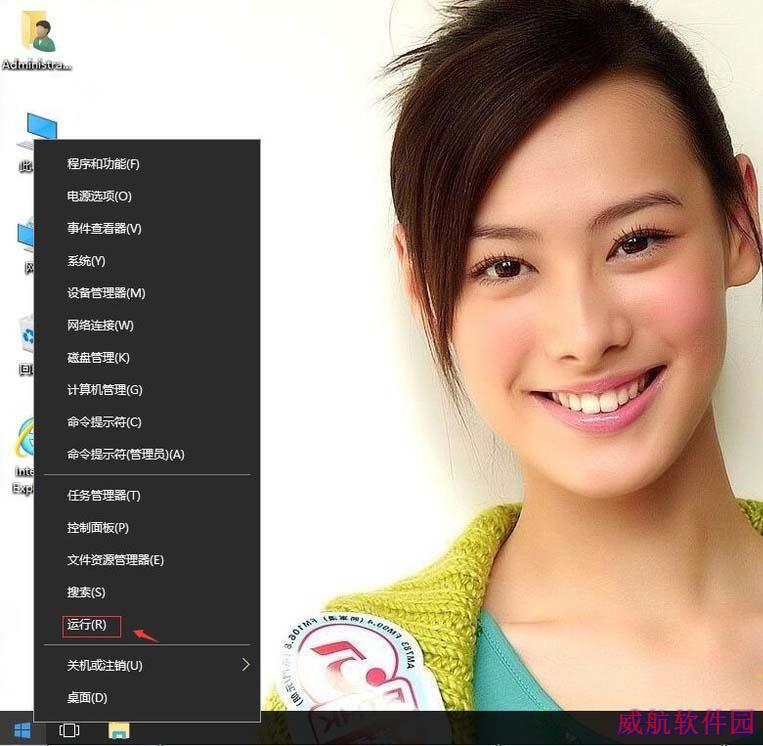Launch Command Prompt (命令提示符(C))
Screen dimensions: 763x746
pyautogui.click(x=147, y=422)
